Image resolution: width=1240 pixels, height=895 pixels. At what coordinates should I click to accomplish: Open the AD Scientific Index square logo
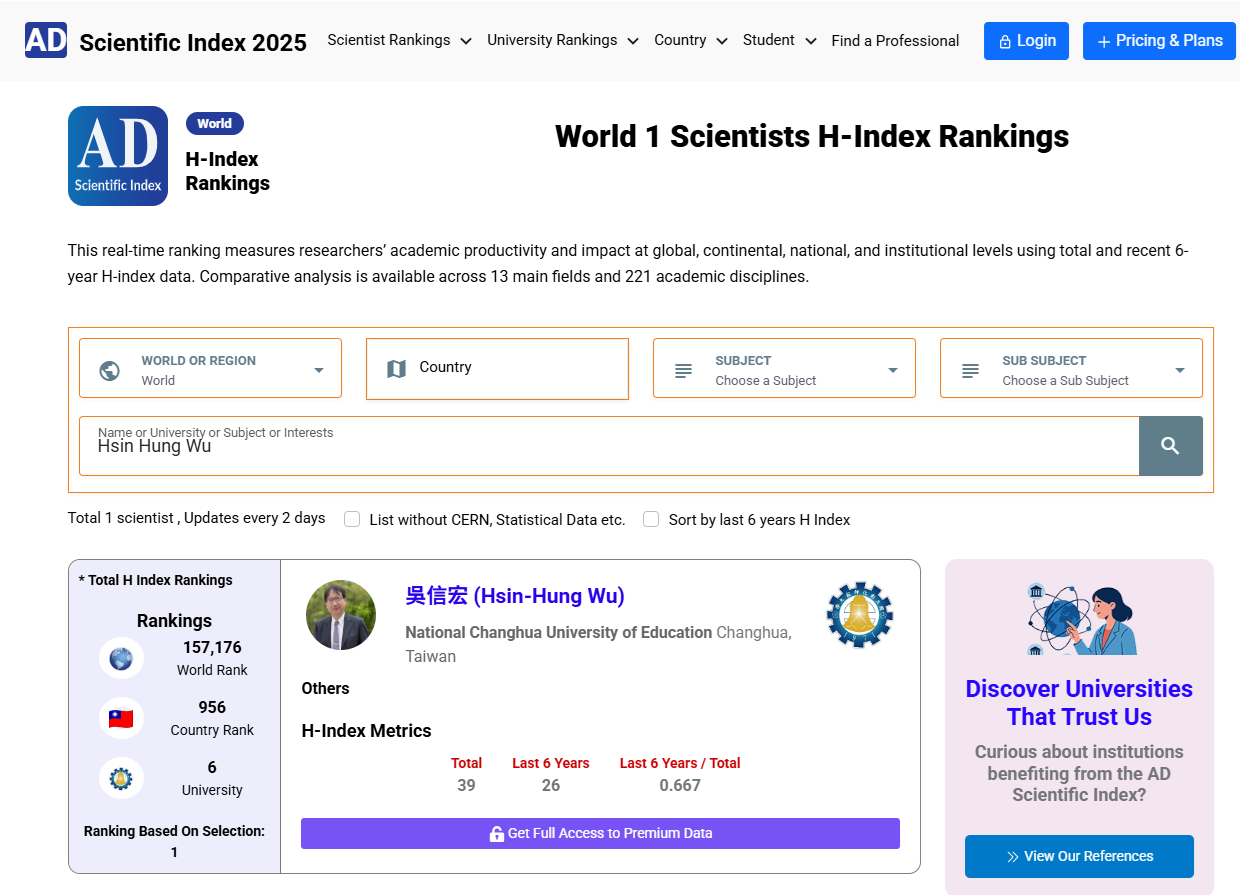[118, 156]
